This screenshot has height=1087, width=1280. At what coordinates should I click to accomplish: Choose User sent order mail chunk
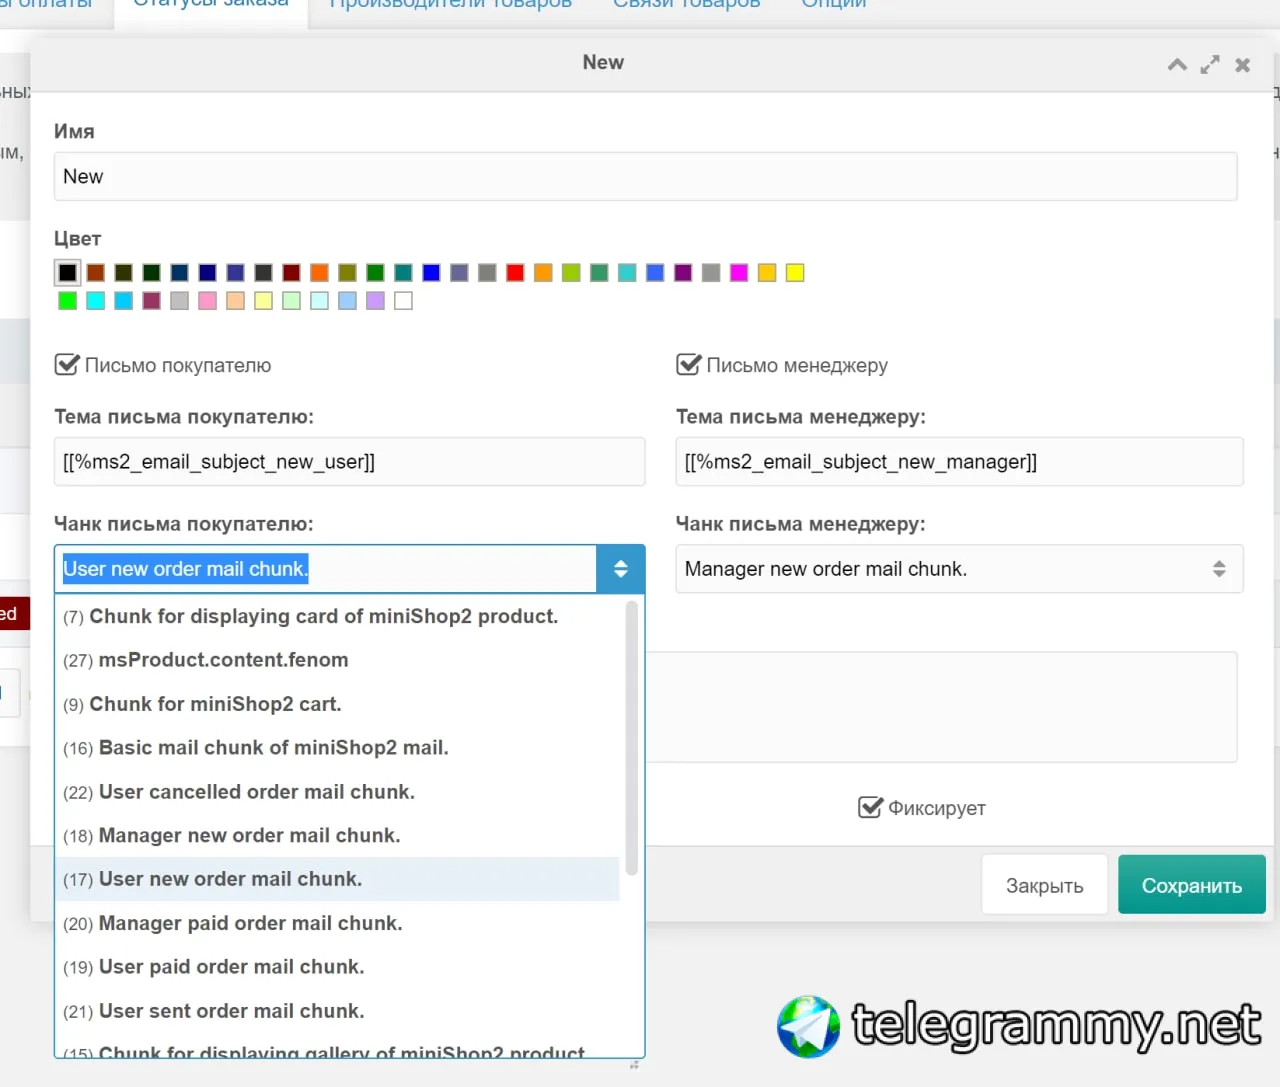click(337, 1011)
